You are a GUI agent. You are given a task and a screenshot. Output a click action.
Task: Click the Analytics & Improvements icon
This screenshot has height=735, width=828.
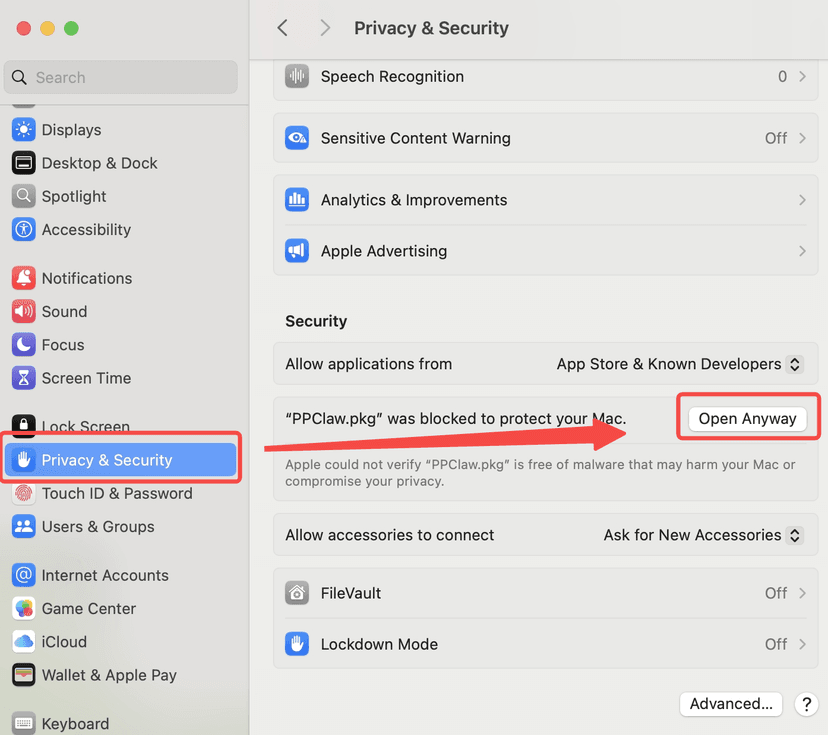(297, 200)
